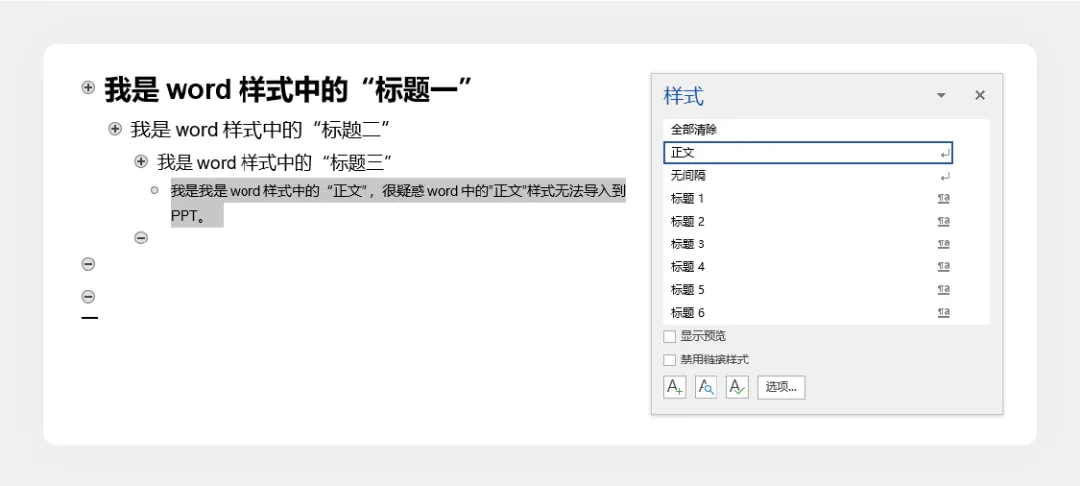
Task: Collapse the outline plus icon beside “标题二”
Action: click(115, 128)
